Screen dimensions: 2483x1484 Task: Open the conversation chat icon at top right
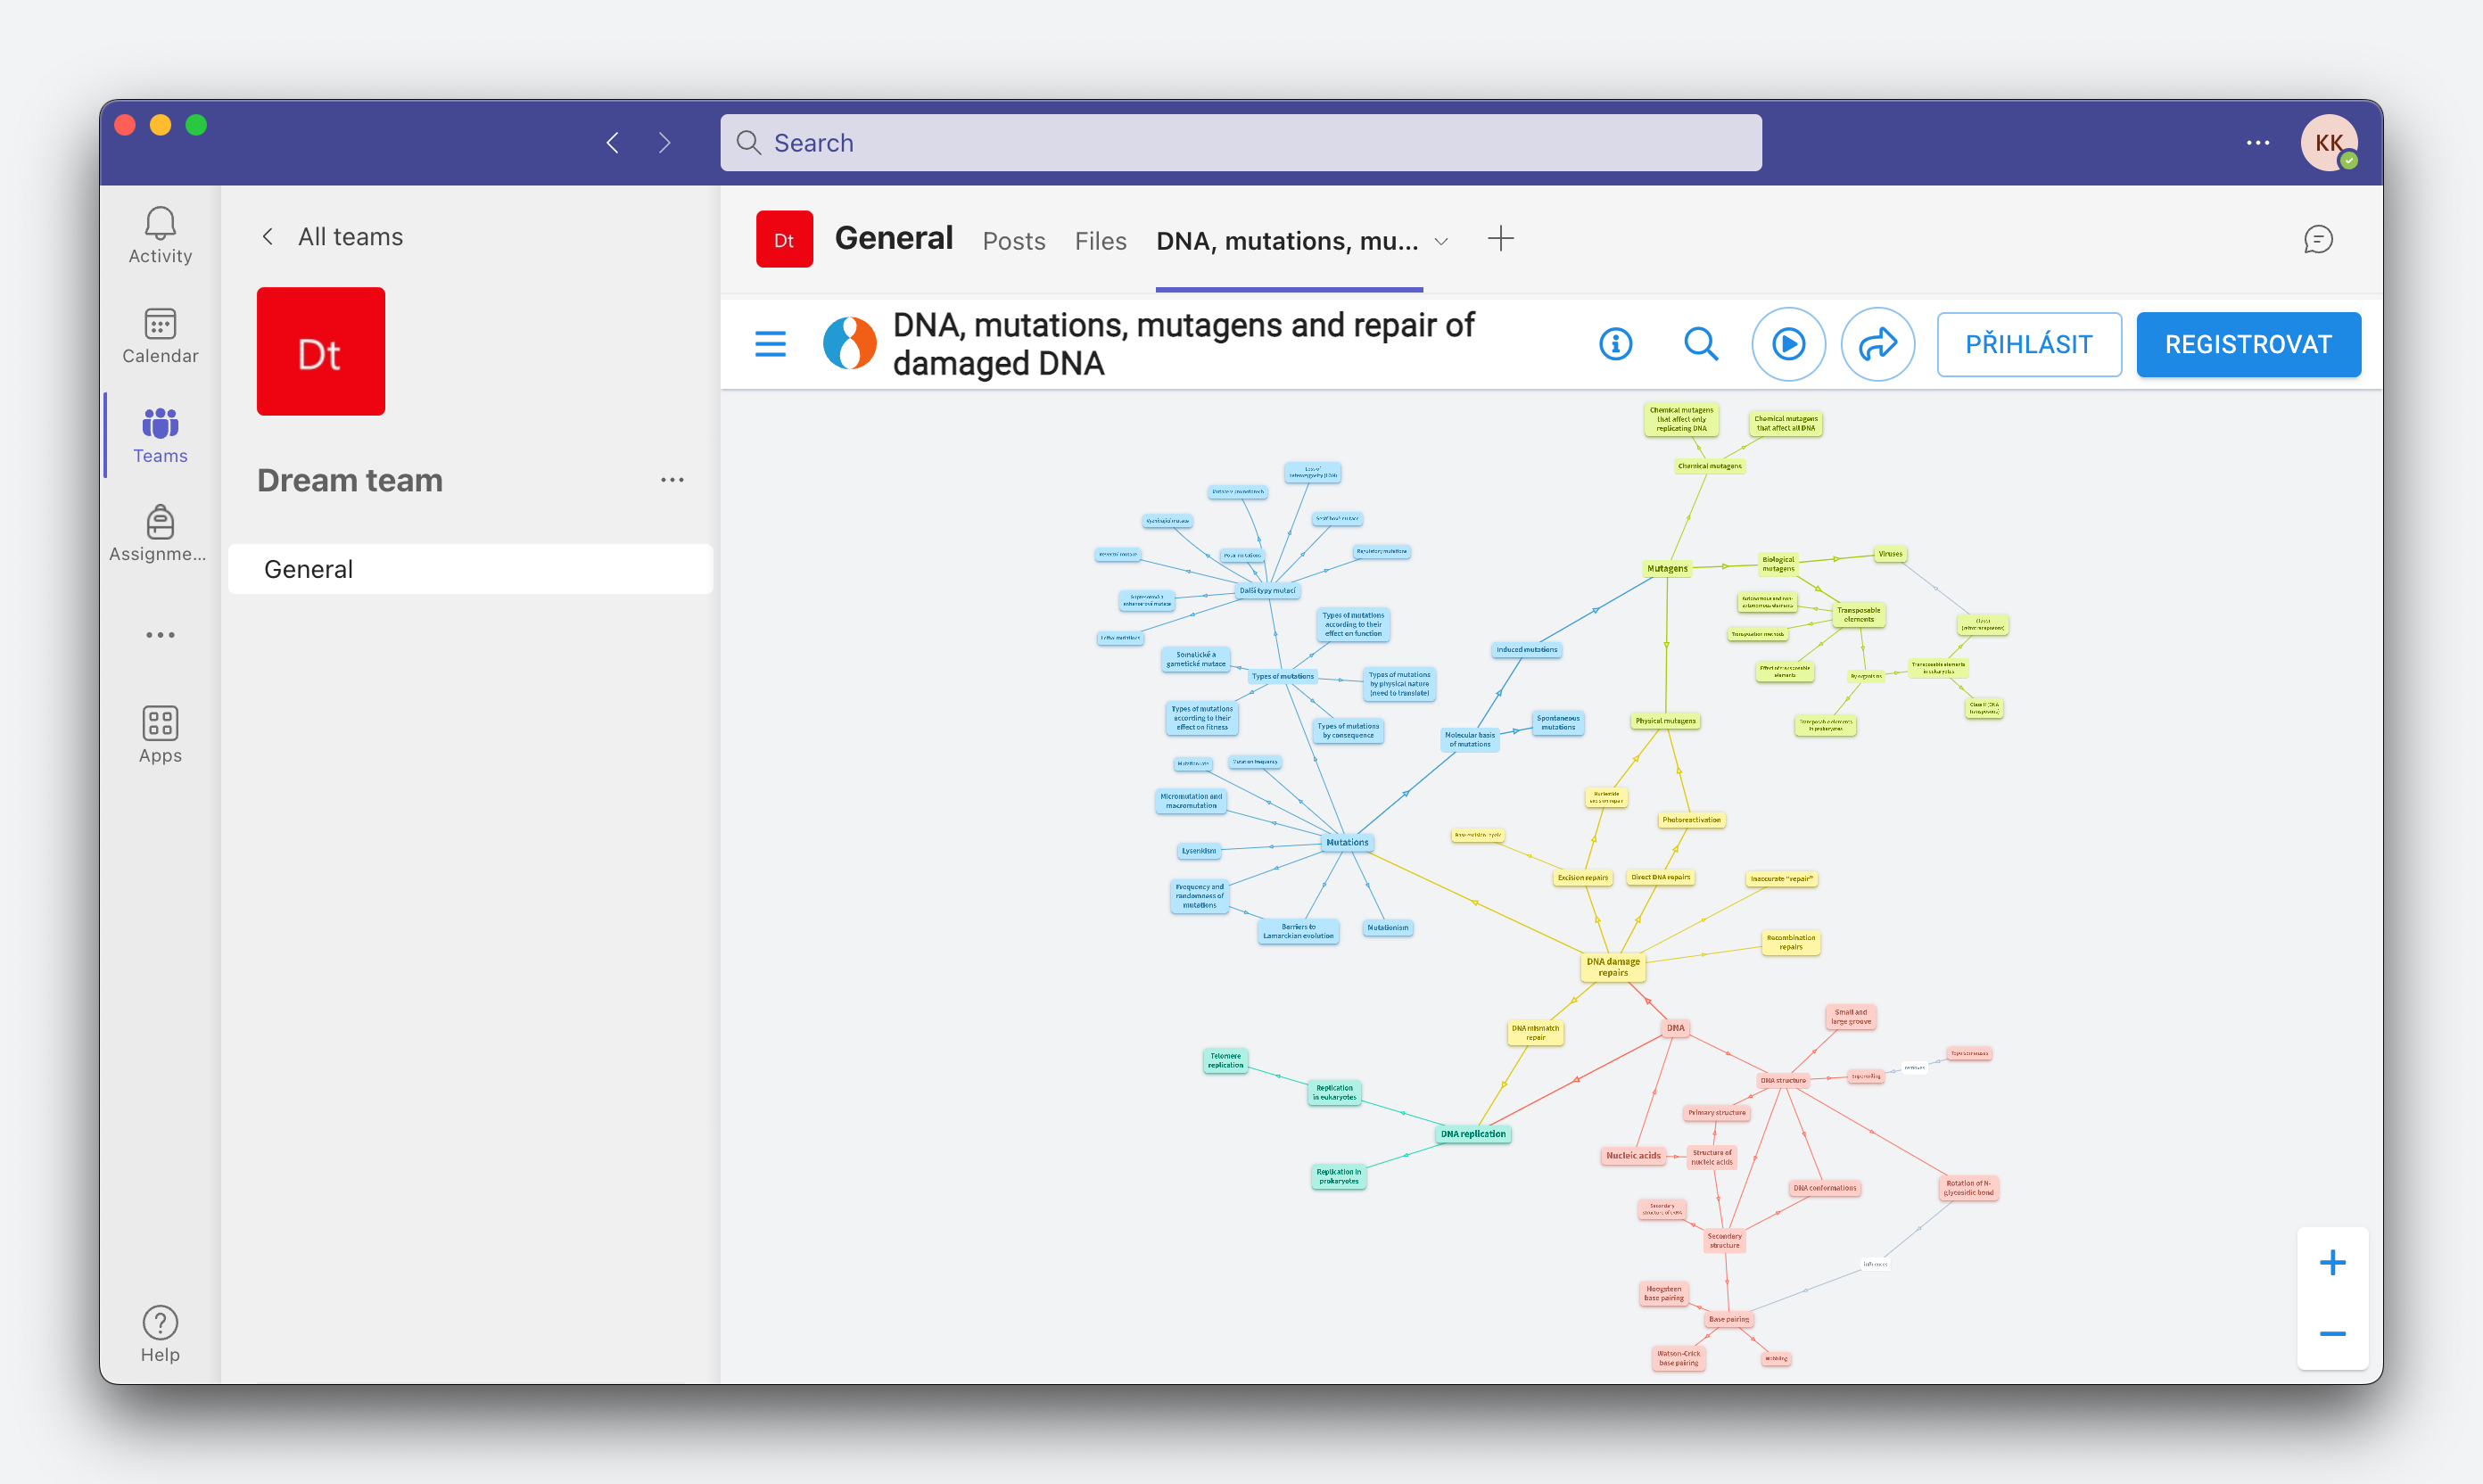pyautogui.click(x=2317, y=239)
